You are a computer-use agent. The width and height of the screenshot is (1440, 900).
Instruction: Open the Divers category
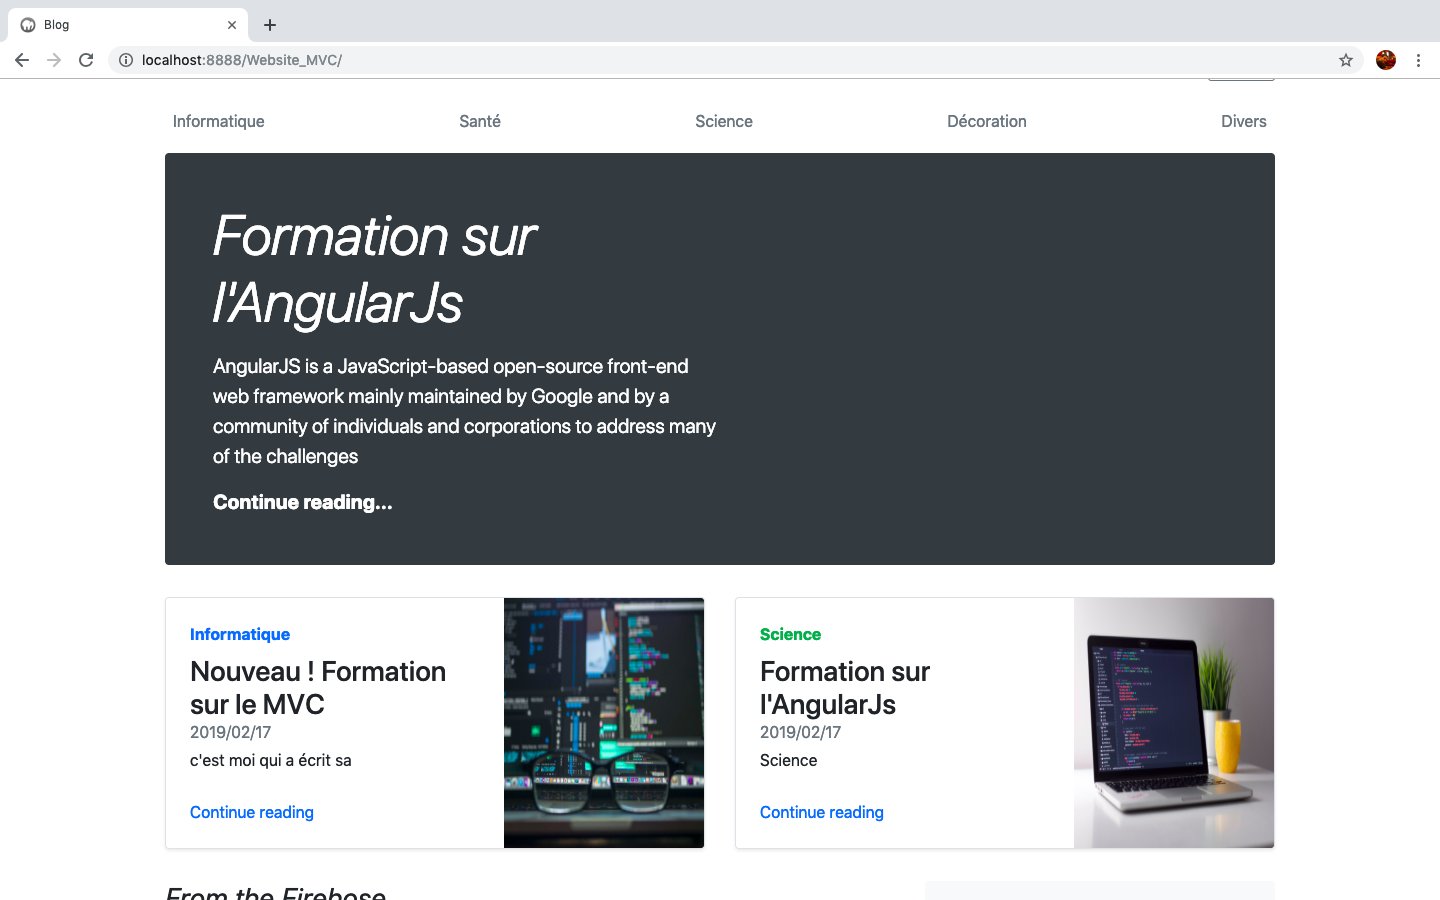(1244, 121)
